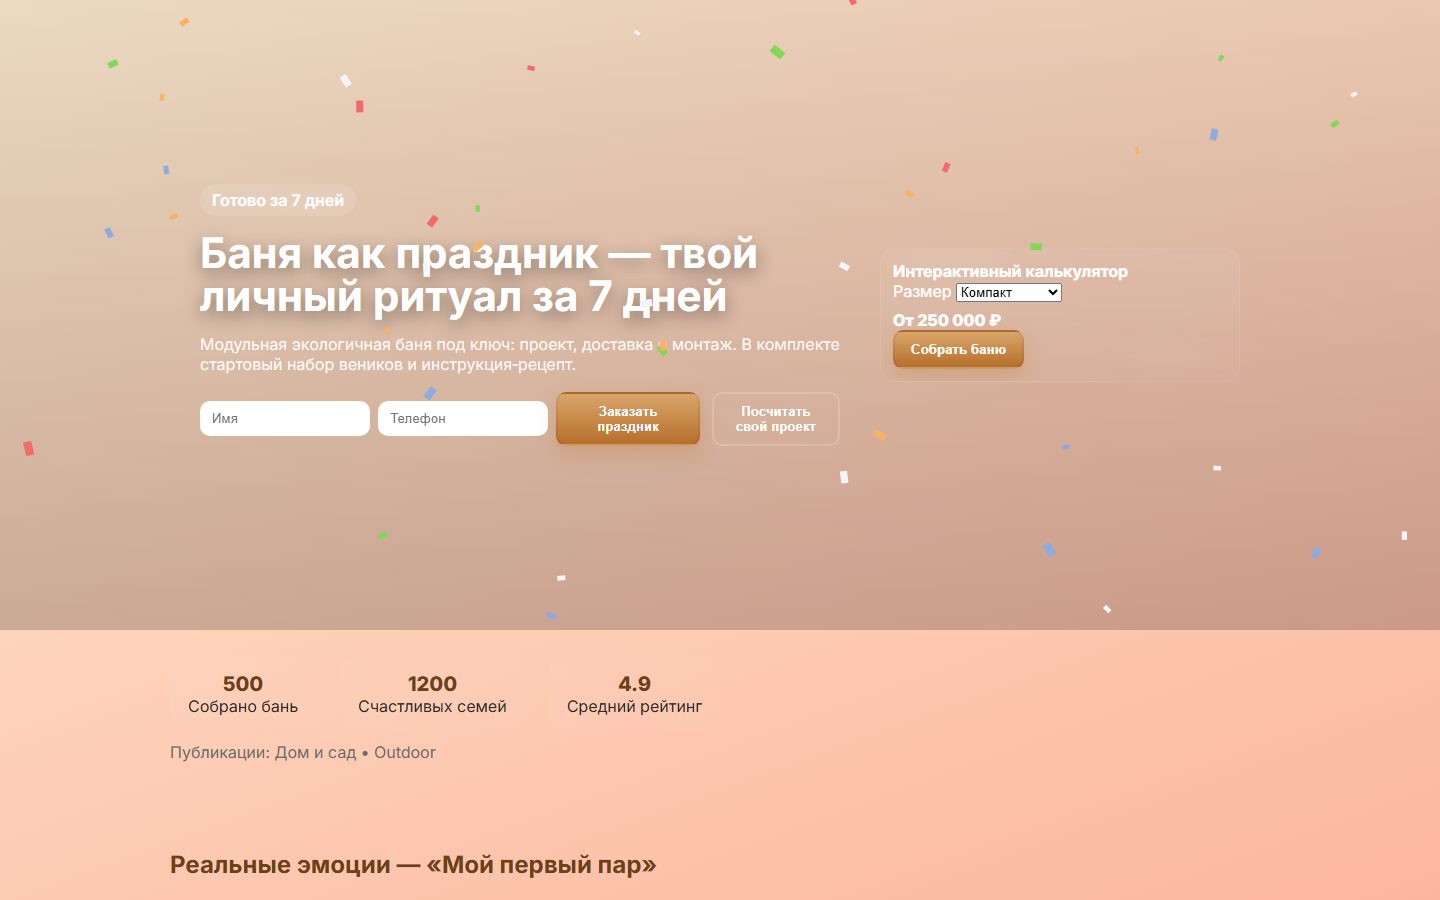Image resolution: width=1440 pixels, height=900 pixels.
Task: Click Публикации: Дом и сад • Outdoor text
Action: 303,752
